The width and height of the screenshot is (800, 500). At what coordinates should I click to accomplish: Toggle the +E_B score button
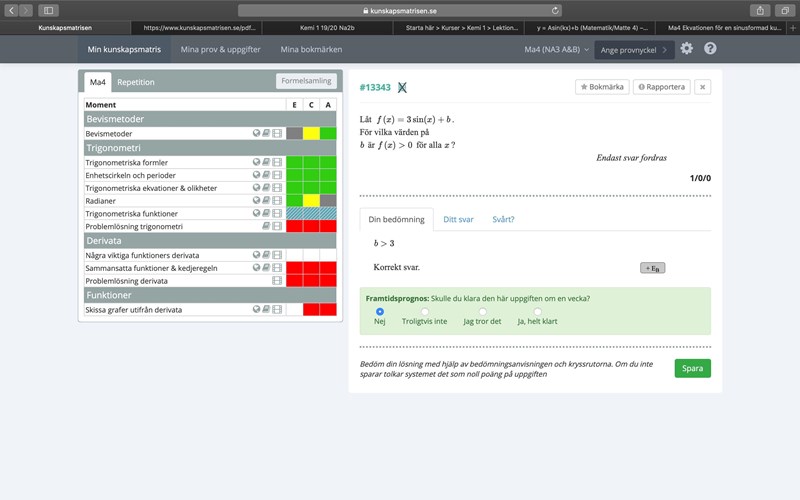pyautogui.click(x=652, y=268)
